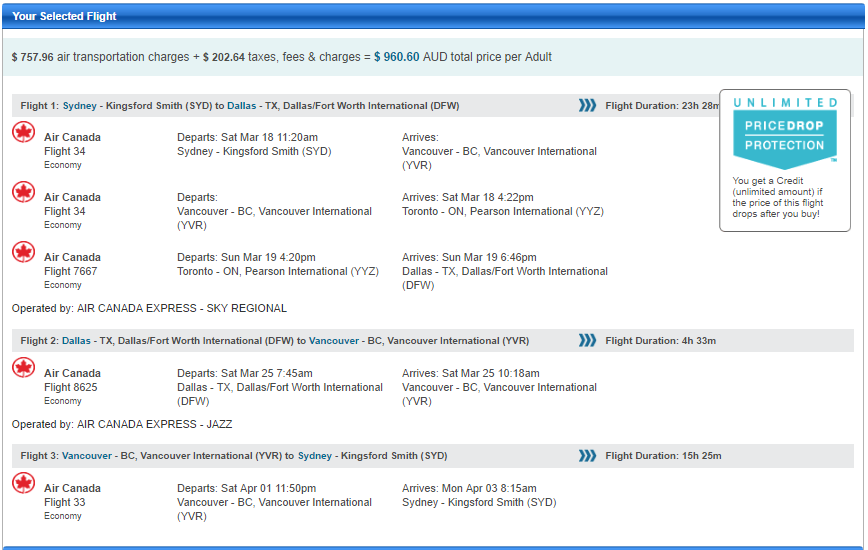Image resolution: width=868 pixels, height=550 pixels.
Task: Click Air Canada logo next to Flight 7667
Action: click(24, 252)
